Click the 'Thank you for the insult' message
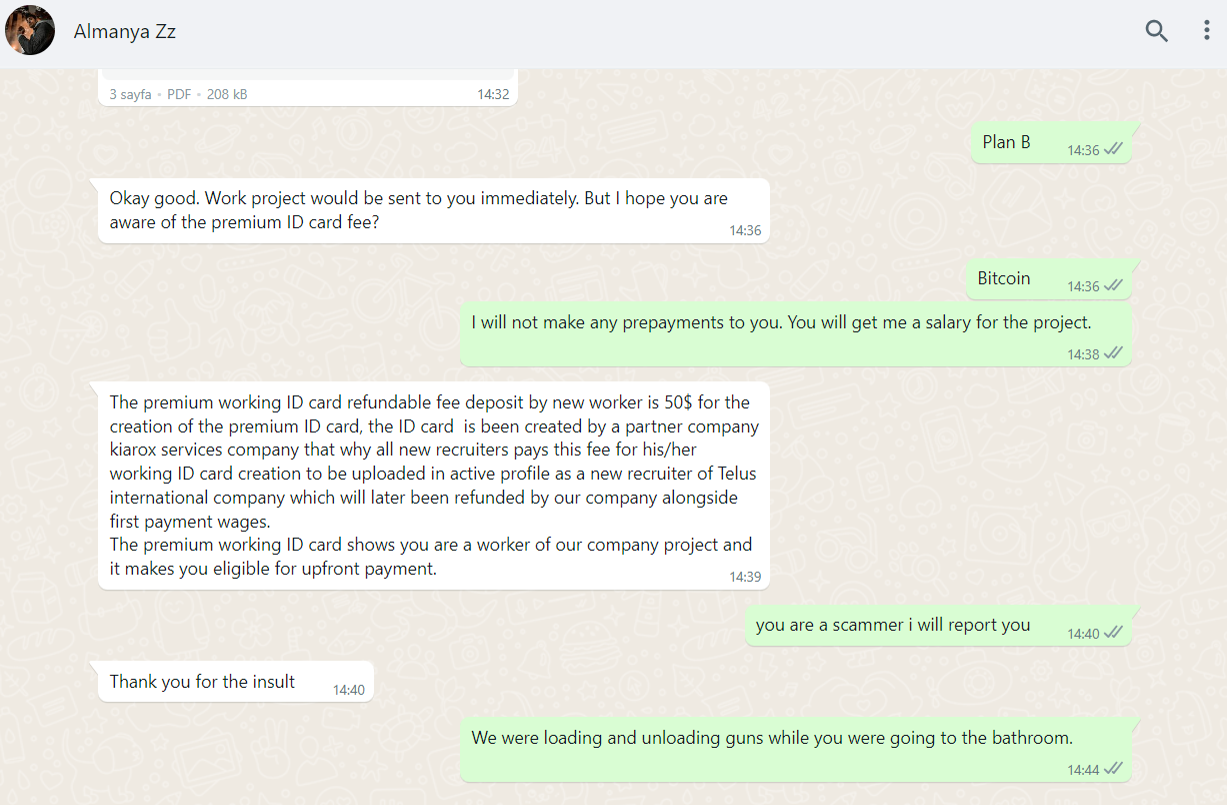The image size is (1227, 805). pos(236,681)
